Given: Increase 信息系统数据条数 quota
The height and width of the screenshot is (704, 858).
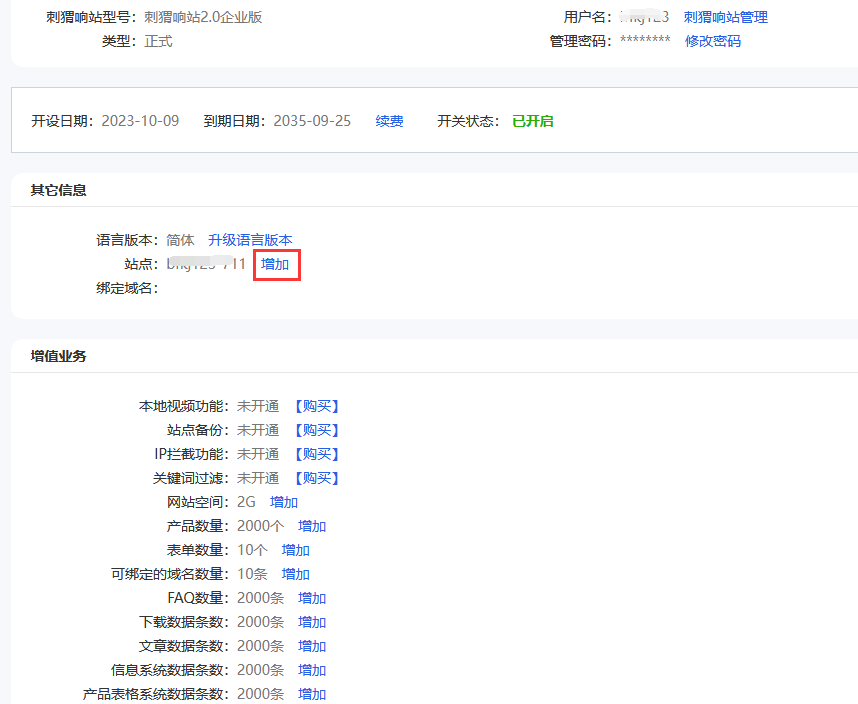Looking at the screenshot, I should pyautogui.click(x=311, y=669).
